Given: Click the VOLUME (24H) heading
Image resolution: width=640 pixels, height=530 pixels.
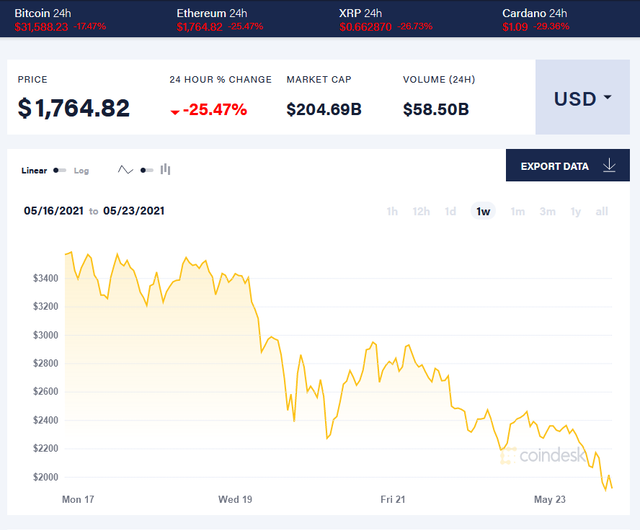Looking at the screenshot, I should click(x=439, y=80).
